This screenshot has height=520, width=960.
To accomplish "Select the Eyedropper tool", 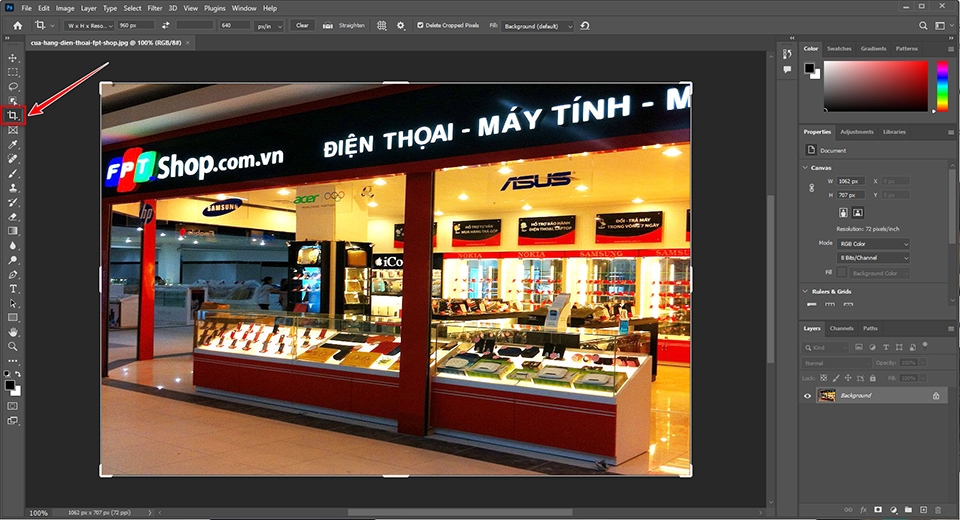I will (x=13, y=145).
